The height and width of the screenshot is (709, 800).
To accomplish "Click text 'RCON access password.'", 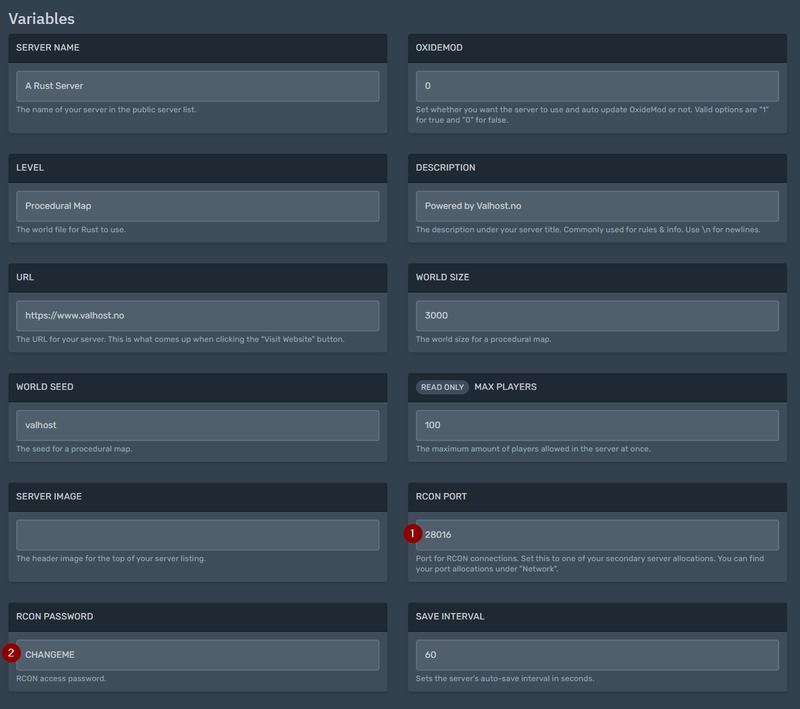I will [x=61, y=678].
